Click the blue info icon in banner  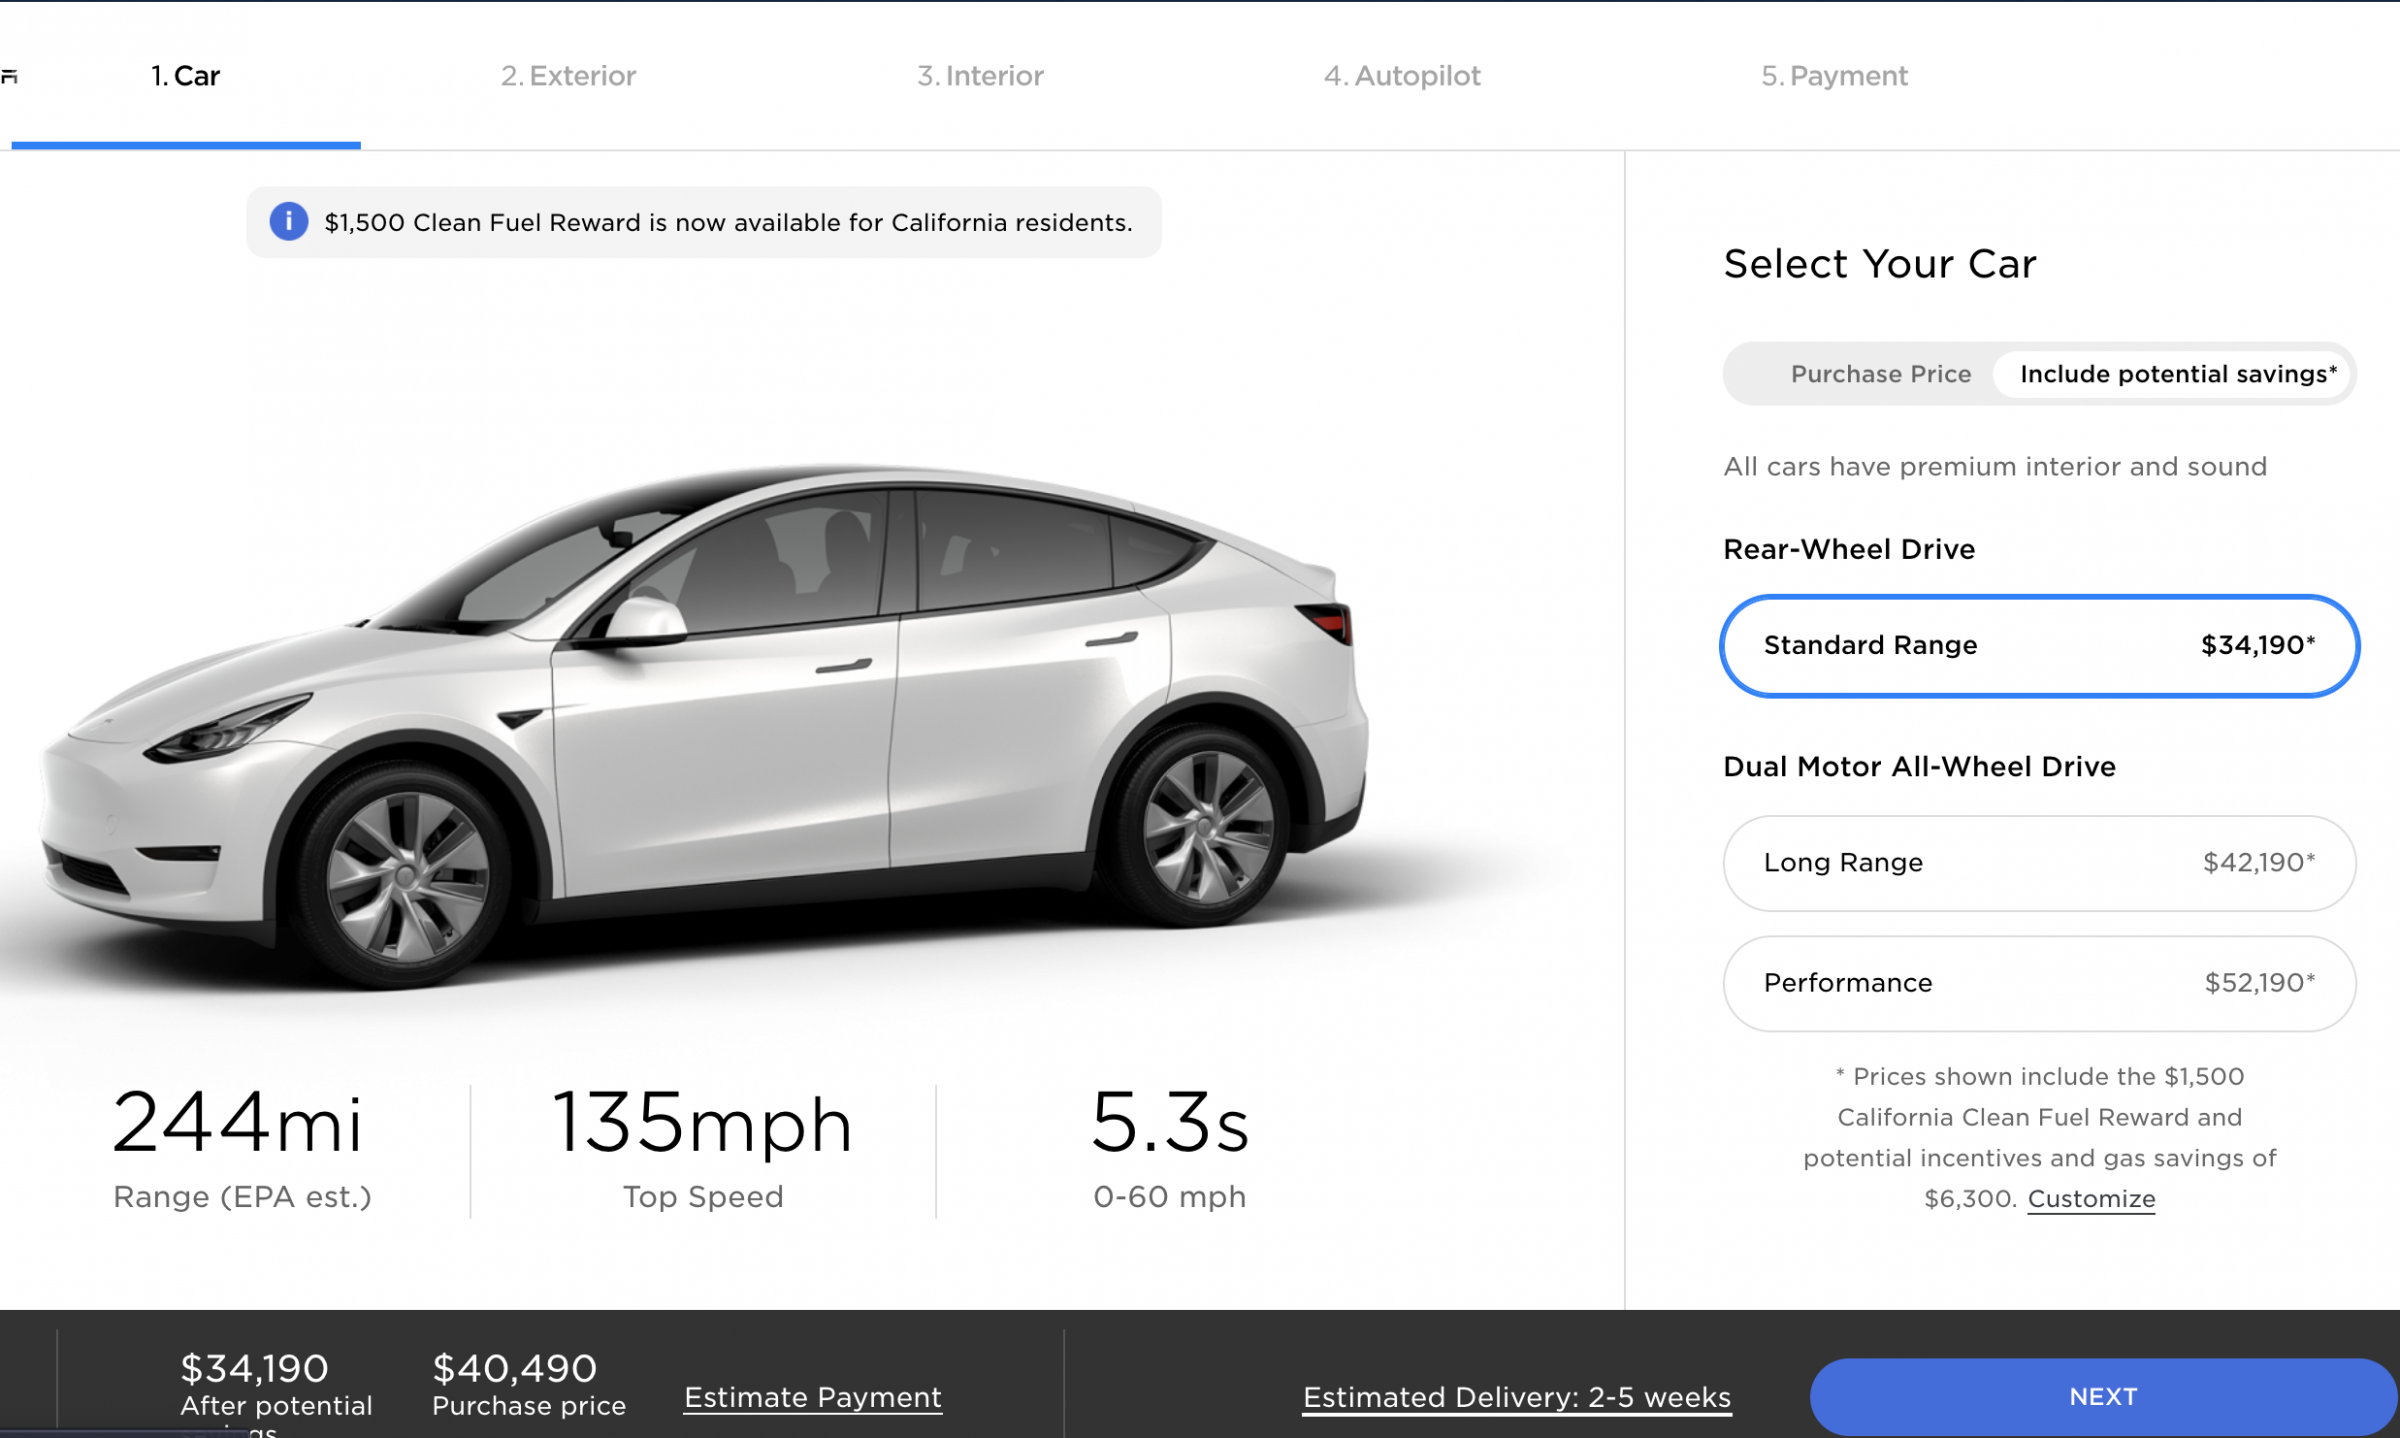tap(288, 221)
